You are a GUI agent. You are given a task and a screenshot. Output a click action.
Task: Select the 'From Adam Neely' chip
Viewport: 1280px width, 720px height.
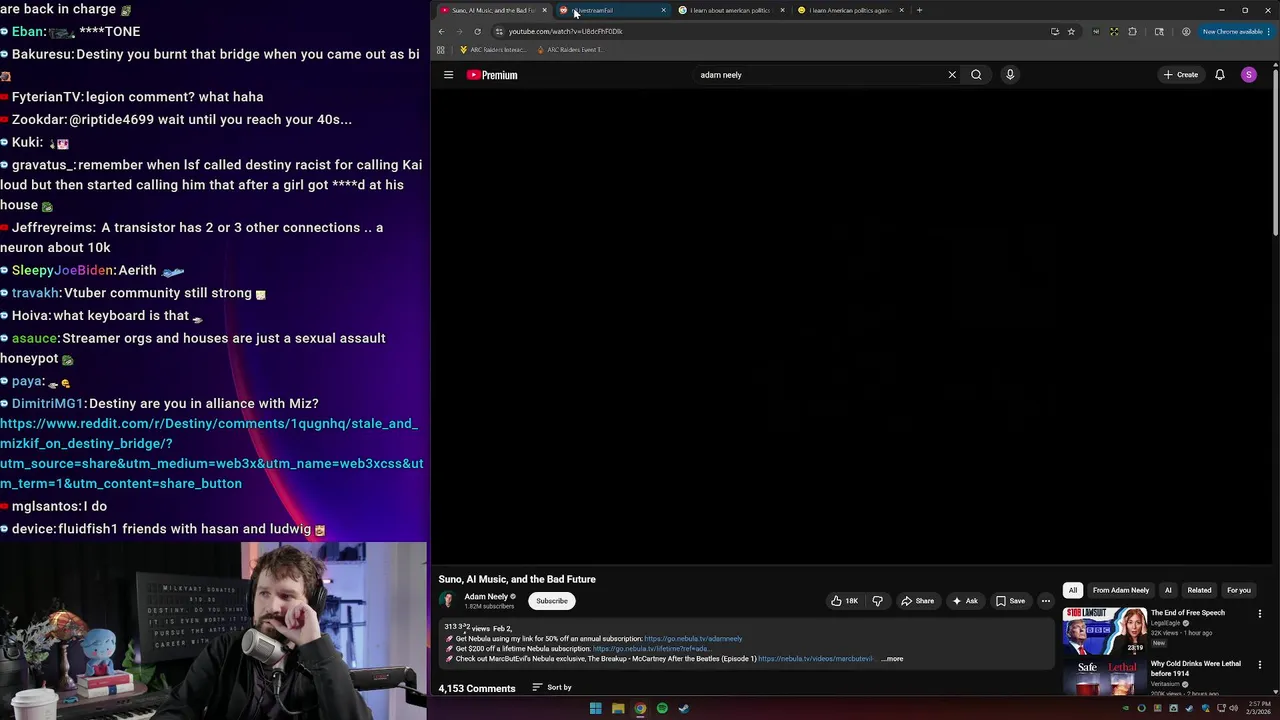coord(1121,590)
